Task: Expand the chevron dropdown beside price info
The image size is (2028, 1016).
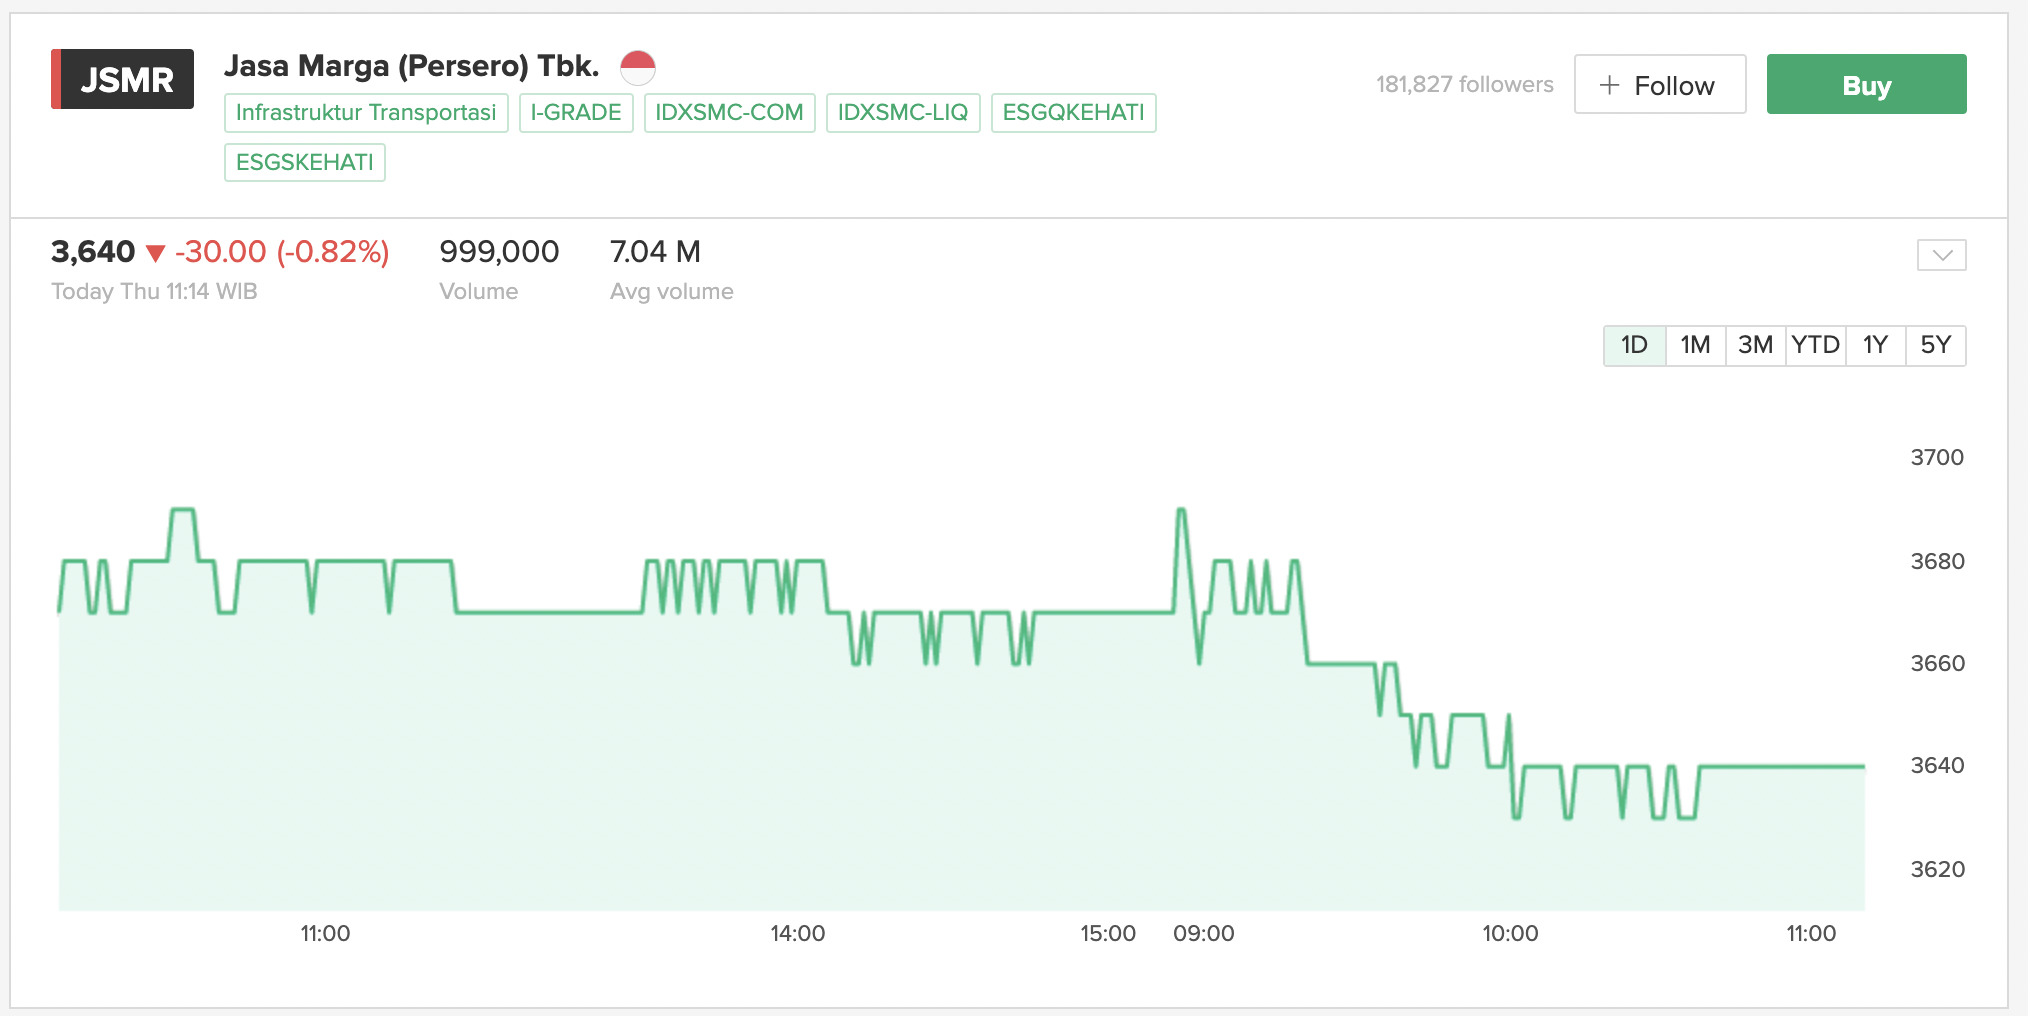Action: [x=1941, y=255]
